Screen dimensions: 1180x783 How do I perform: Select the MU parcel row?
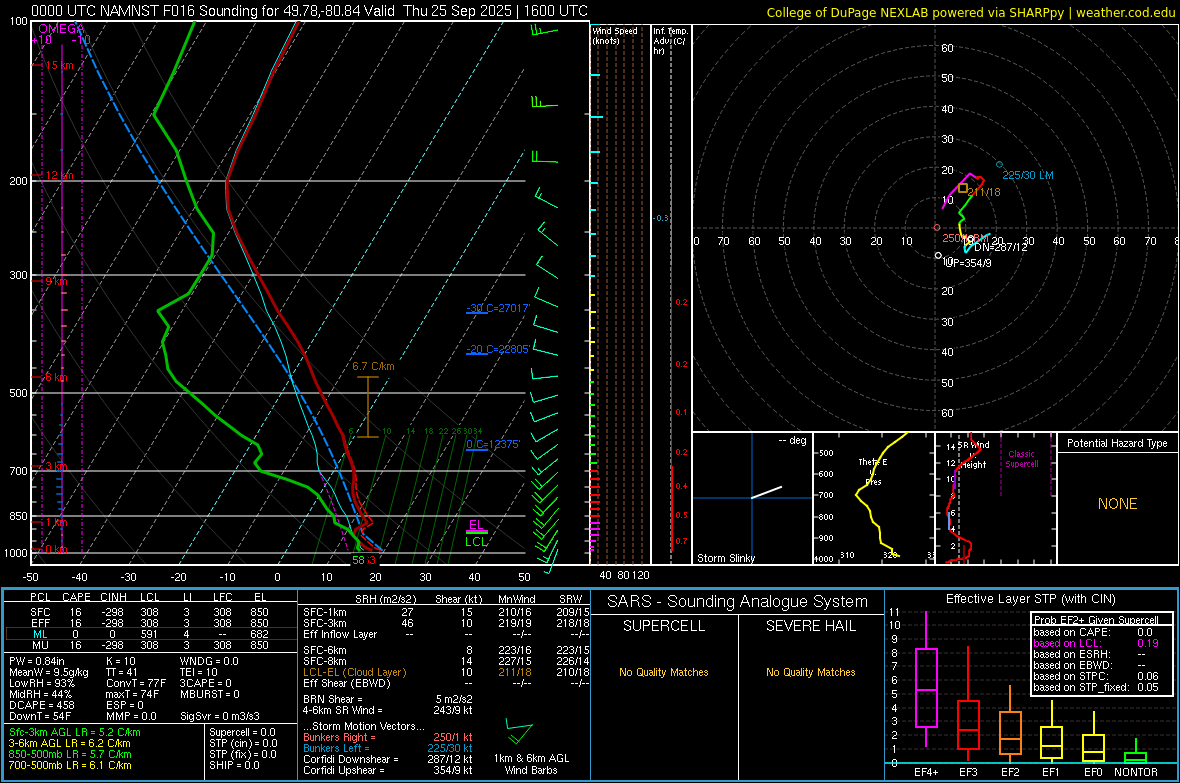coord(149,645)
